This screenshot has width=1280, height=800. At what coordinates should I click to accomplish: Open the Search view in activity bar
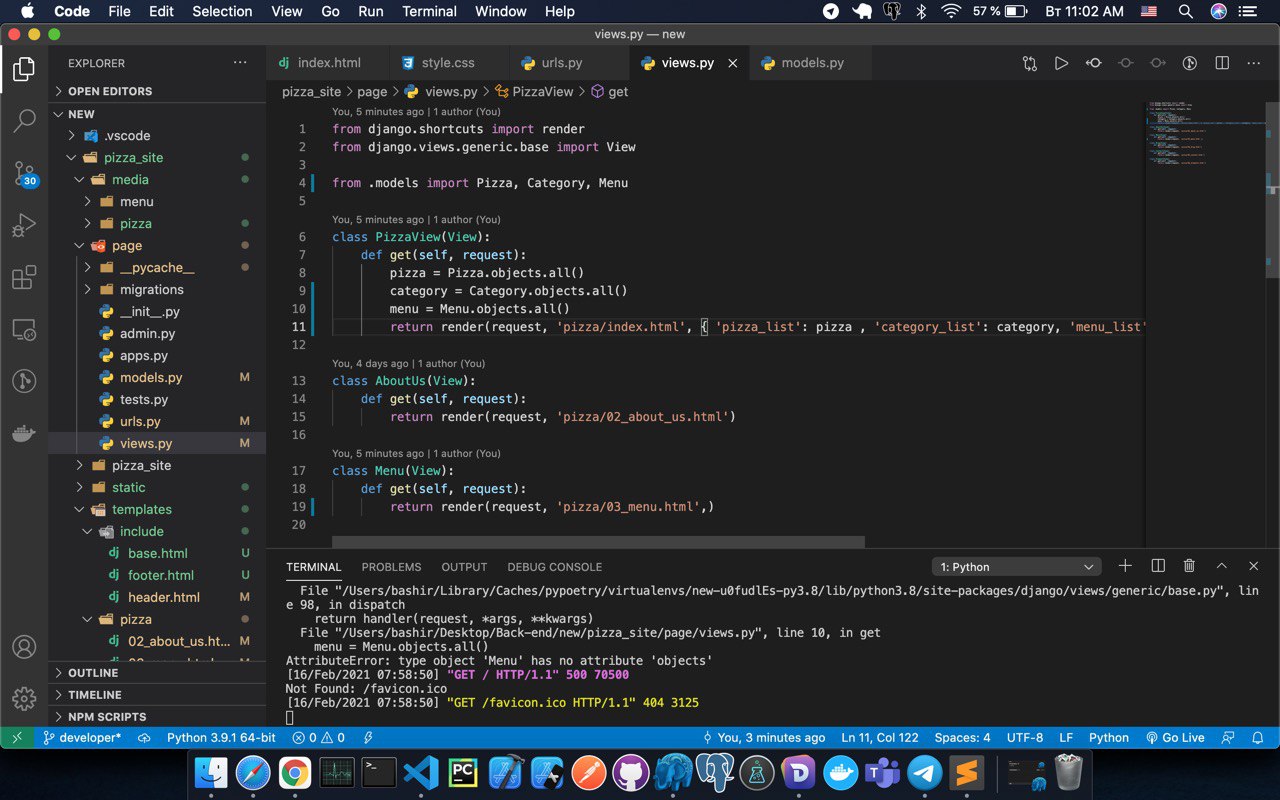pos(24,122)
